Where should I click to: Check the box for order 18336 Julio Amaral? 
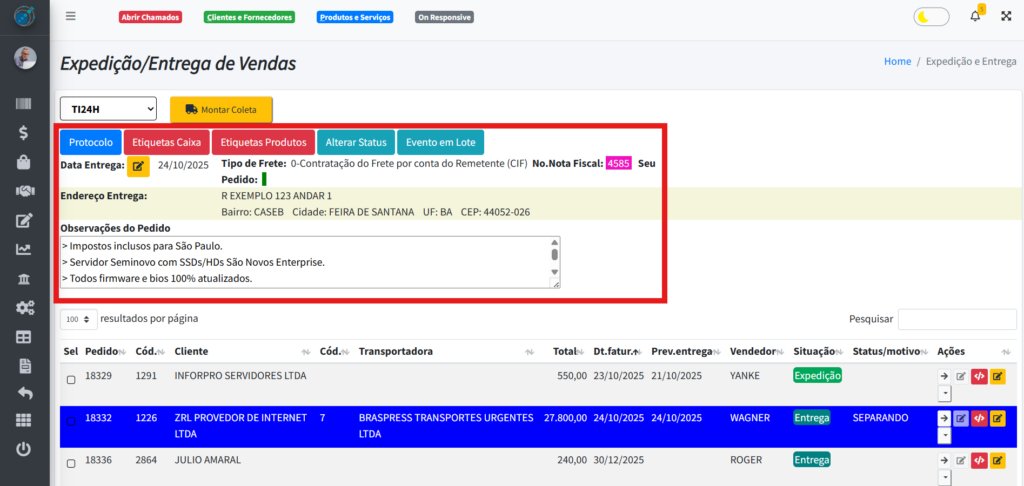70,464
